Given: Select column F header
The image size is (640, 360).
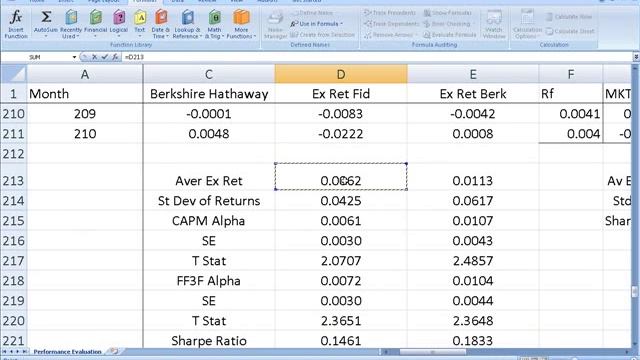Looking at the screenshot, I should 571,74.
